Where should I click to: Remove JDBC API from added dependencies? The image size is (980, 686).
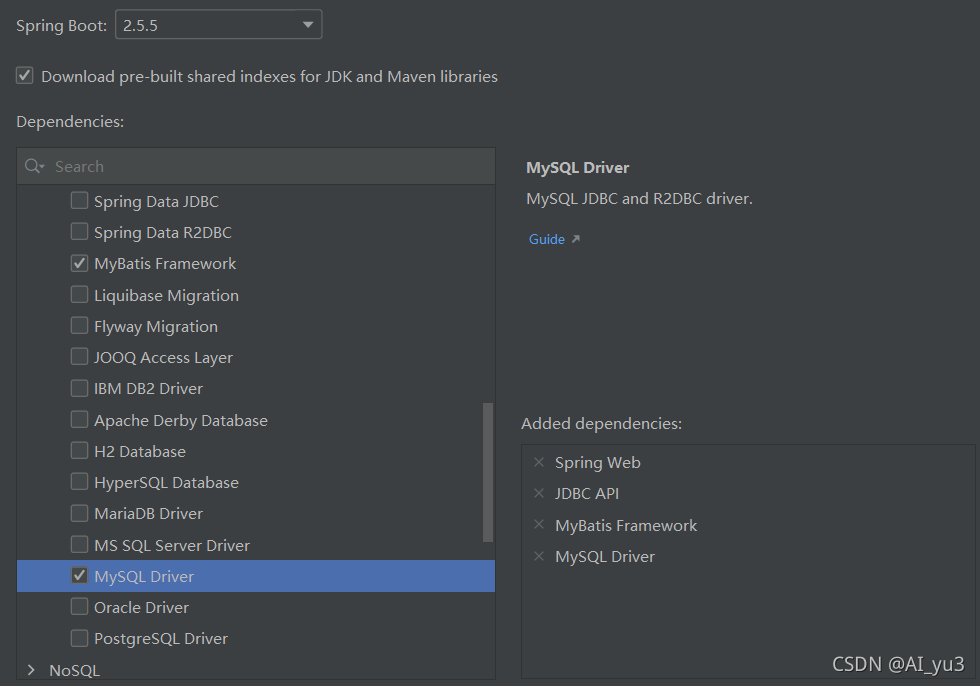click(539, 493)
